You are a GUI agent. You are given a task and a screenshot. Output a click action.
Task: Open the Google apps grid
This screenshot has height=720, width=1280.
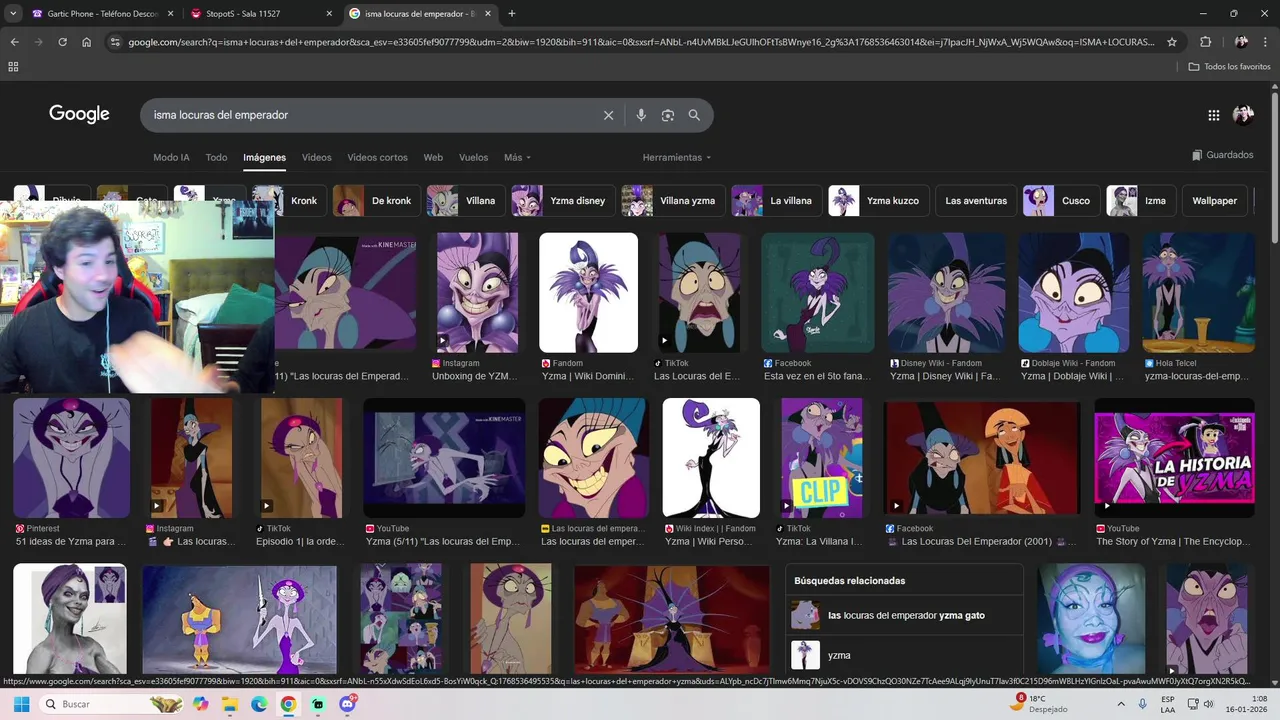[x=1214, y=115]
